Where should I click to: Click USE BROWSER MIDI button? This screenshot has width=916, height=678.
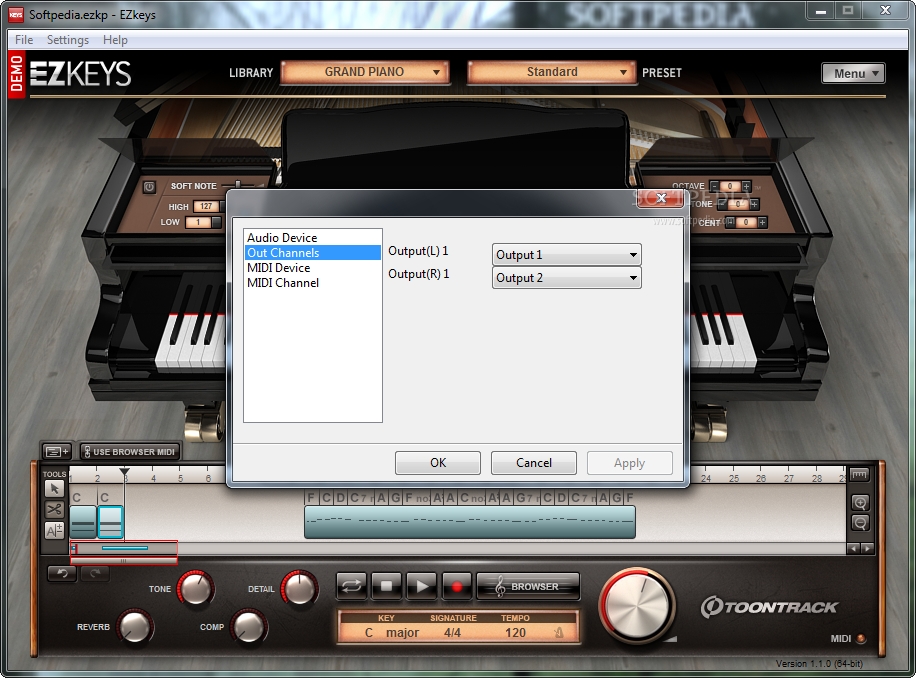pos(130,451)
